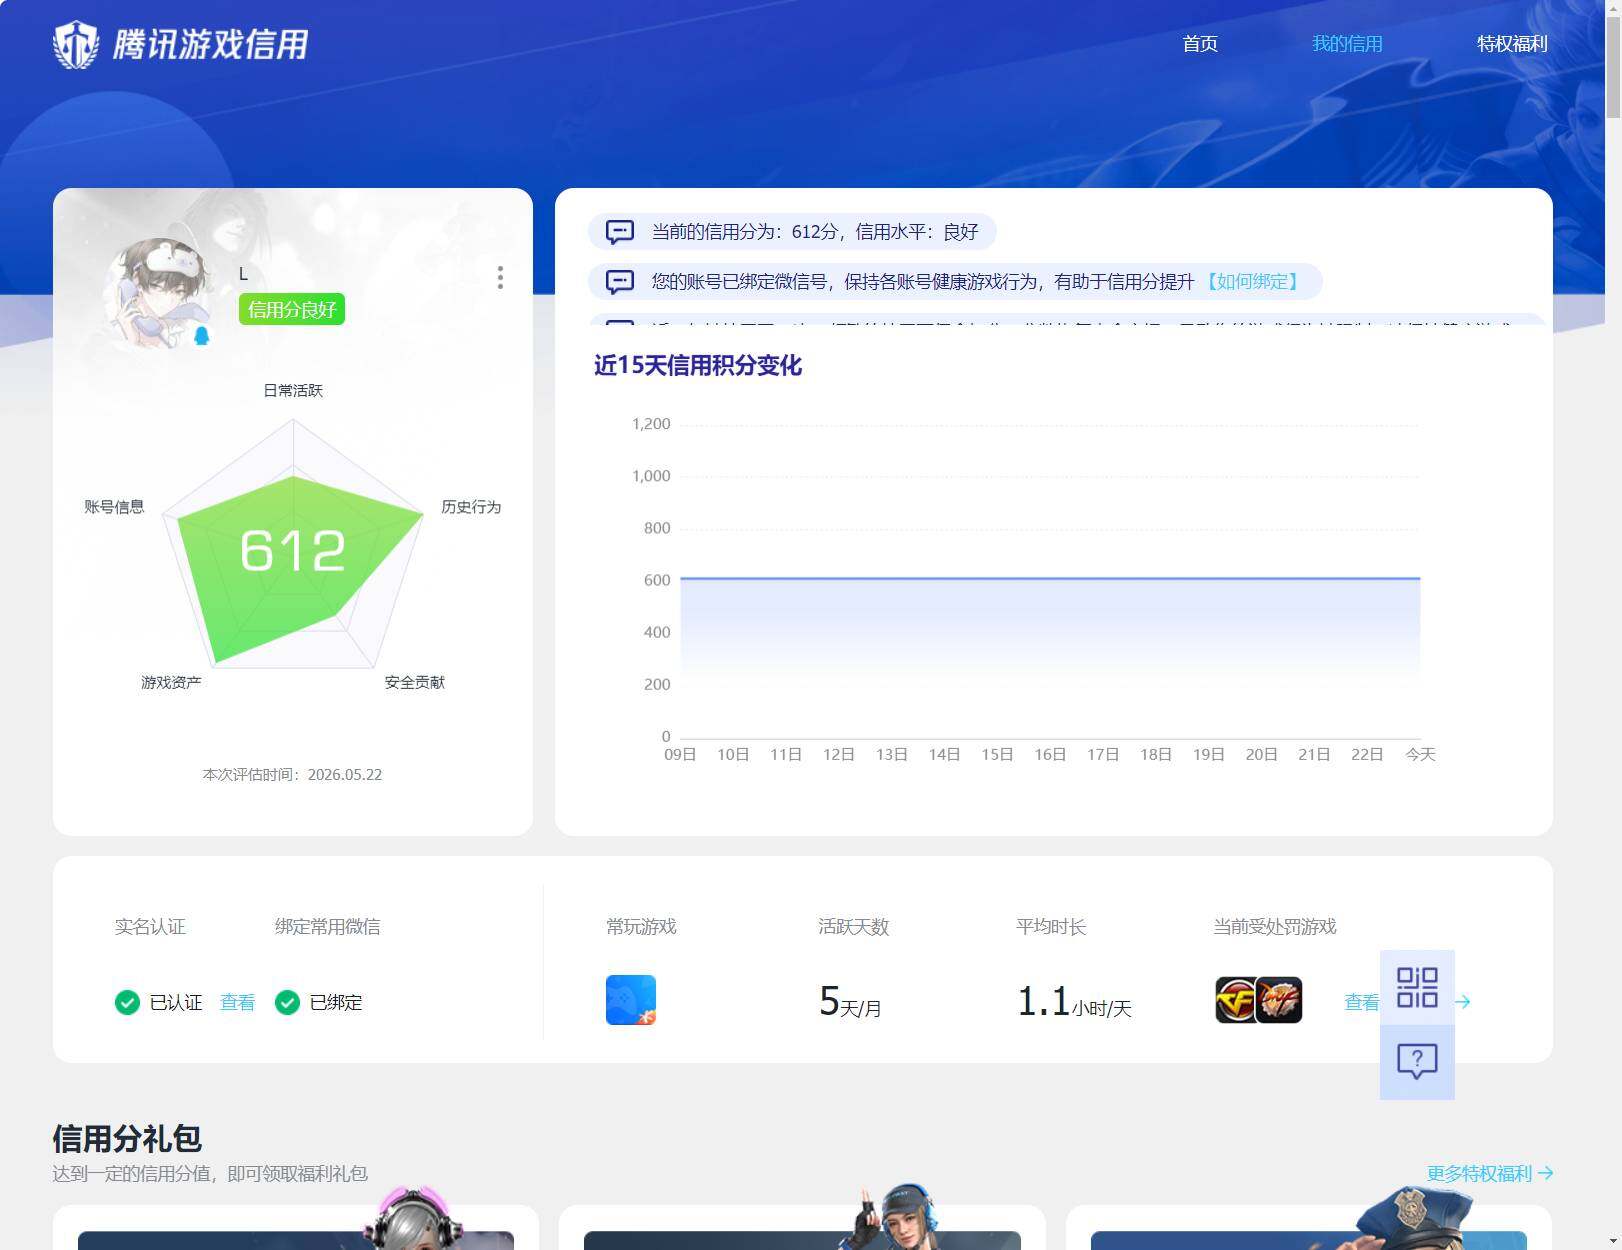The height and width of the screenshot is (1250, 1622).
Task: Open the three-dot menu on profile card
Action: pyautogui.click(x=500, y=277)
